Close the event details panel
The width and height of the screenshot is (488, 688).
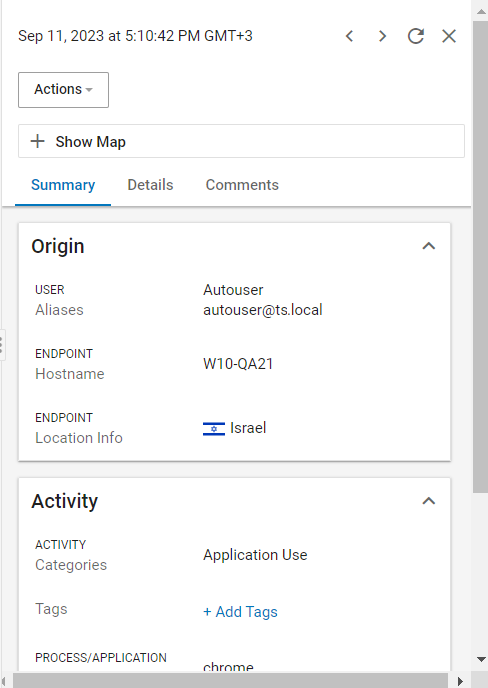449,36
